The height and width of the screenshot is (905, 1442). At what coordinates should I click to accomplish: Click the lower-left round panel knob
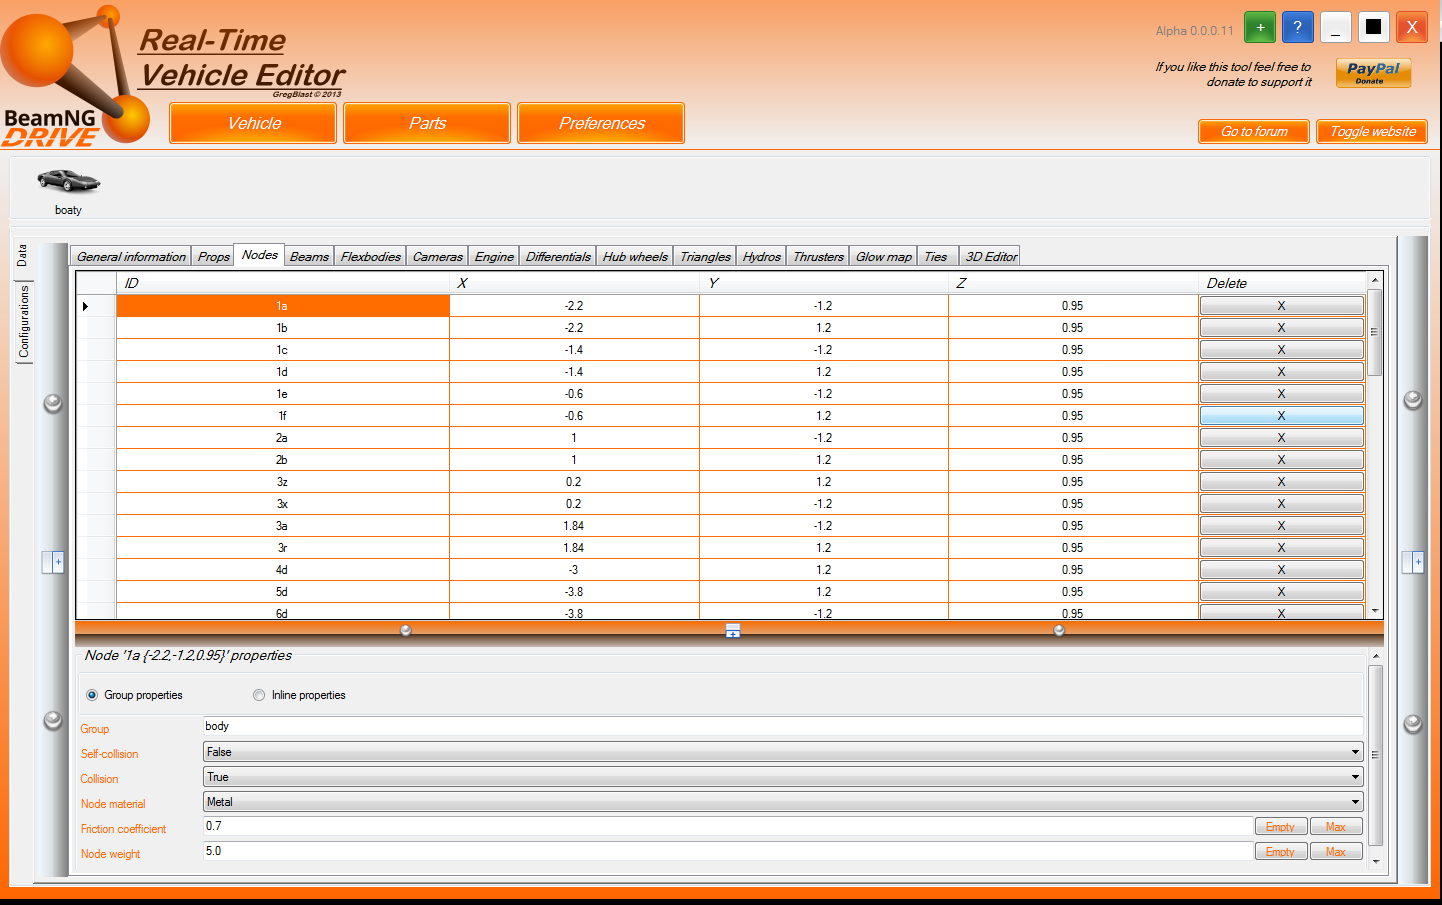tap(53, 721)
